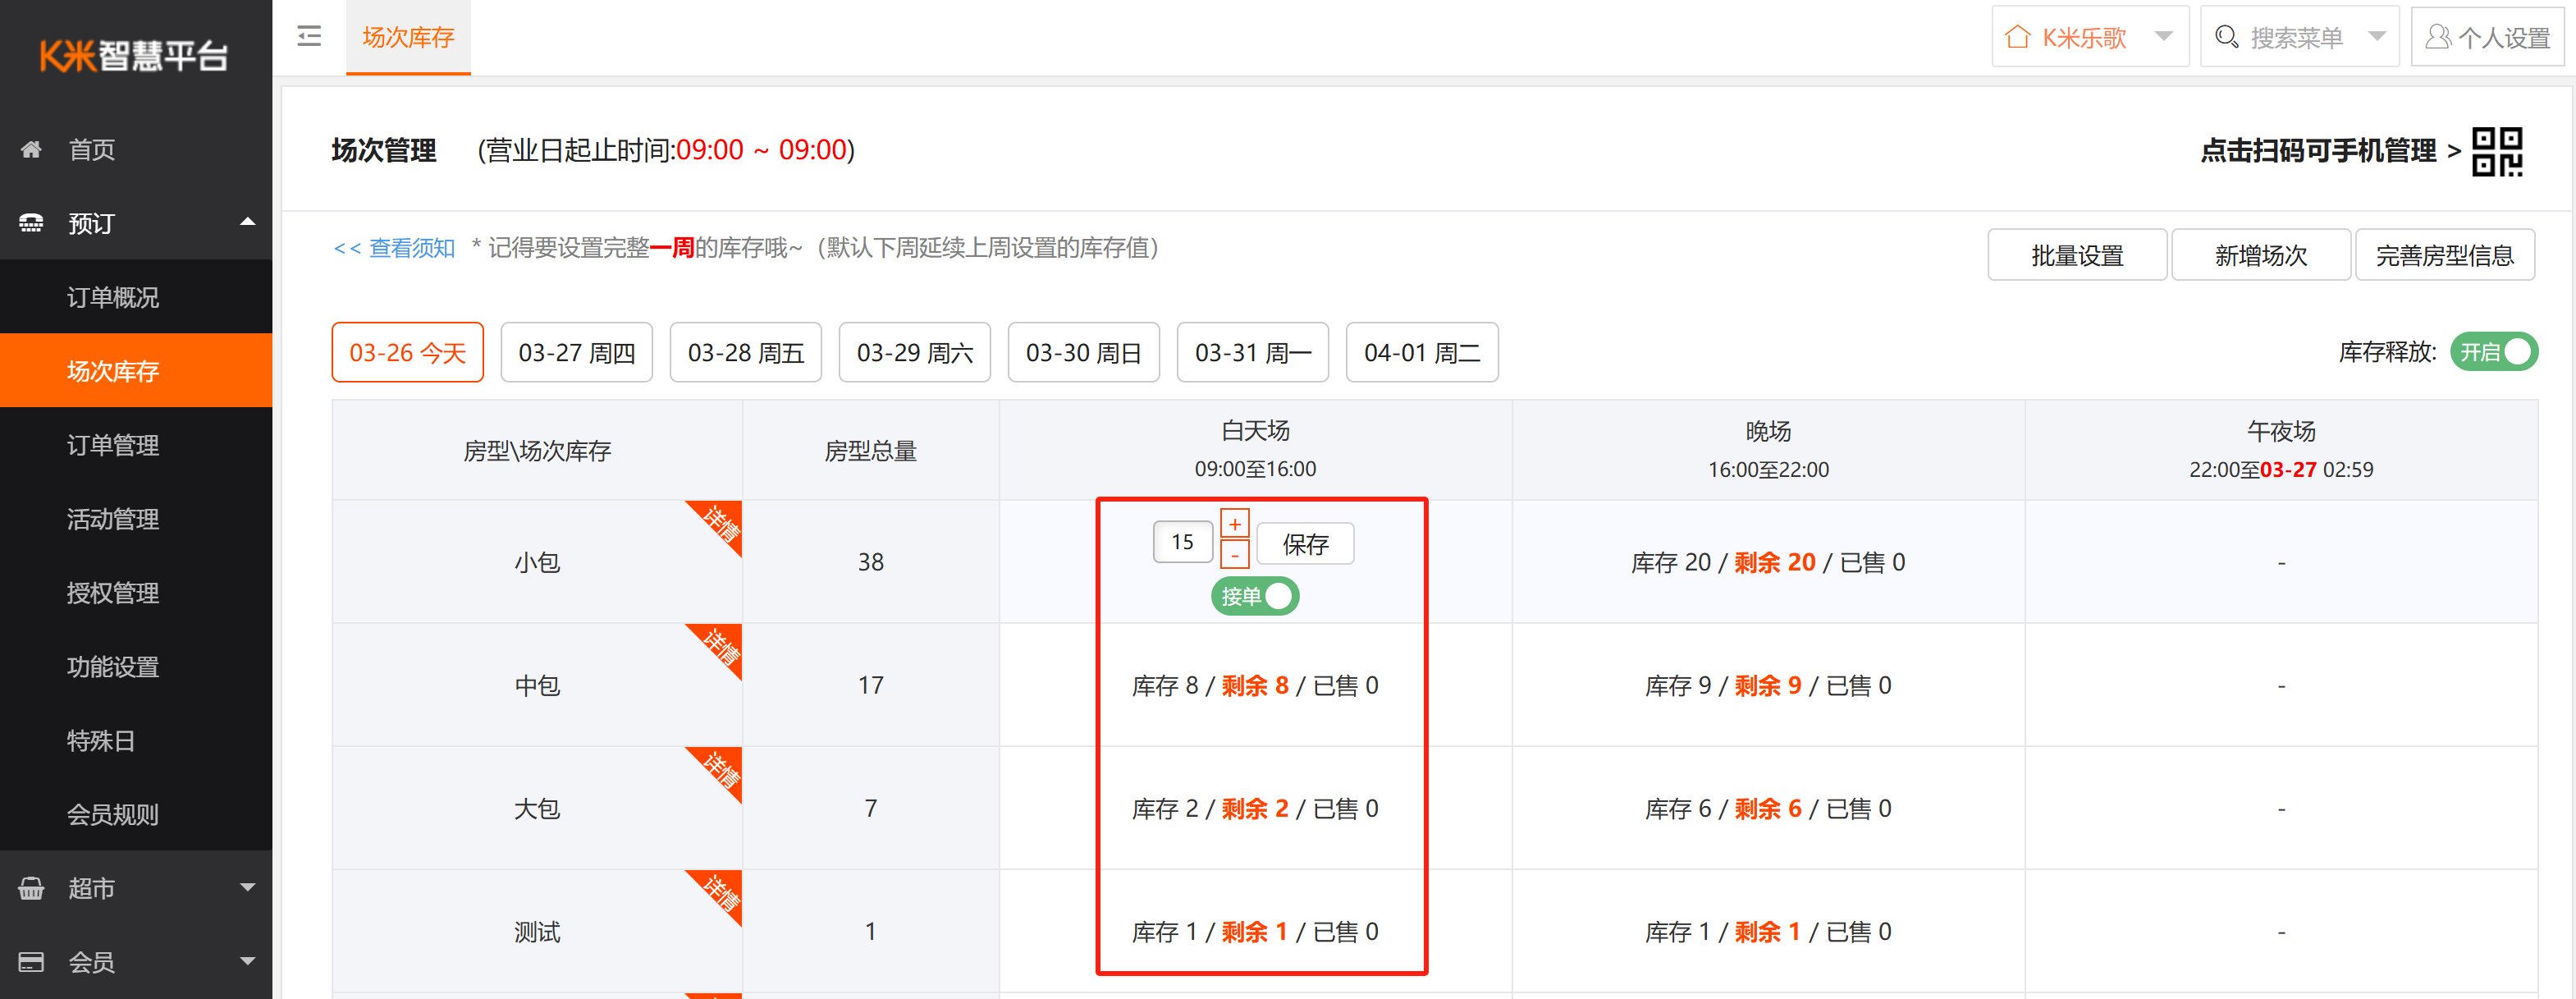Open 订单管理 in the sidebar
Image resolution: width=2576 pixels, height=999 pixels.
pos(113,445)
